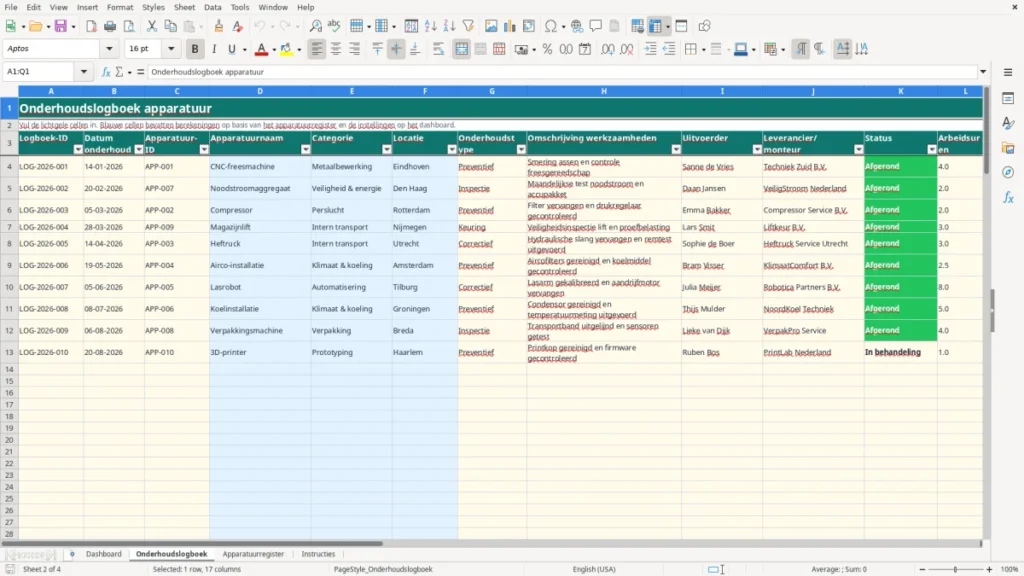Click the Sum sigma icon in formula bar

pos(119,72)
